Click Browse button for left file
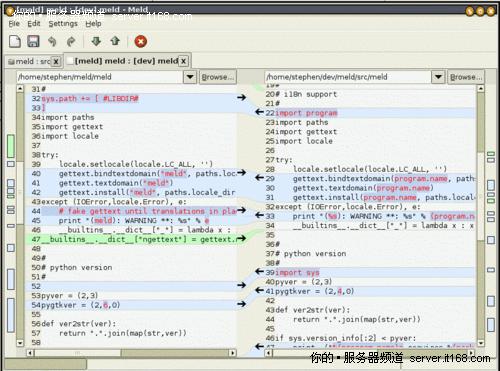Viewport: 500px width, 371px height. tap(218, 77)
